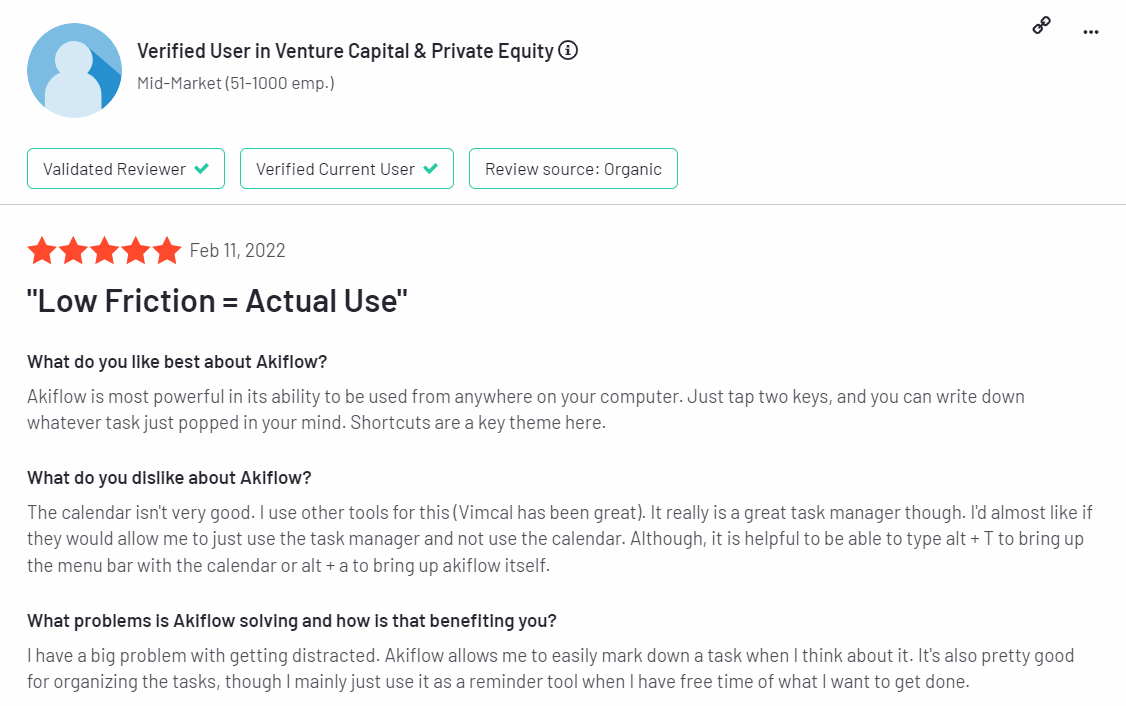1126x706 pixels.
Task: Click the Verified User in Venture Capital name
Action: tap(345, 51)
